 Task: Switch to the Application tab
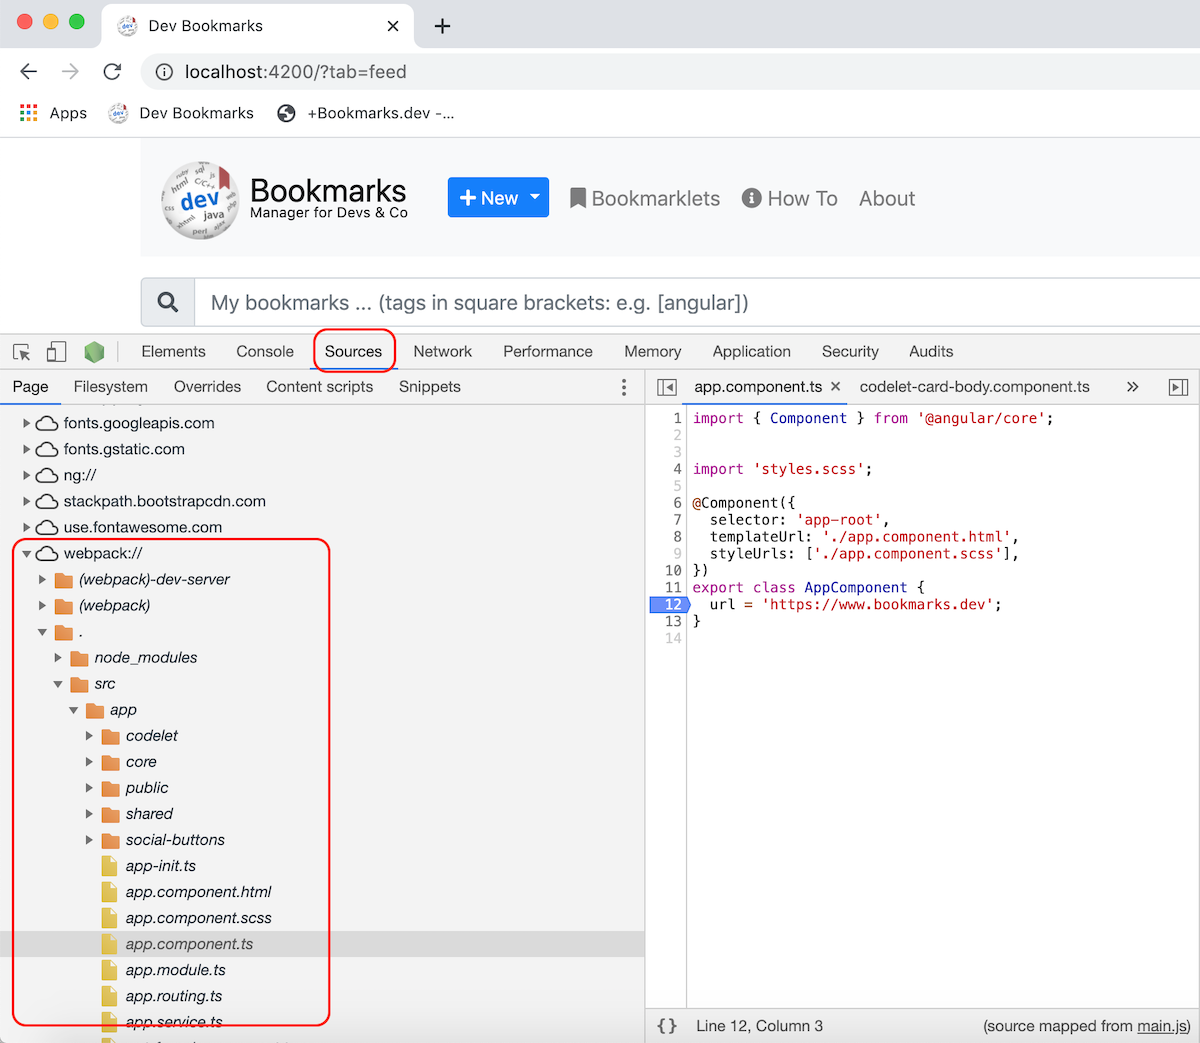coord(752,351)
